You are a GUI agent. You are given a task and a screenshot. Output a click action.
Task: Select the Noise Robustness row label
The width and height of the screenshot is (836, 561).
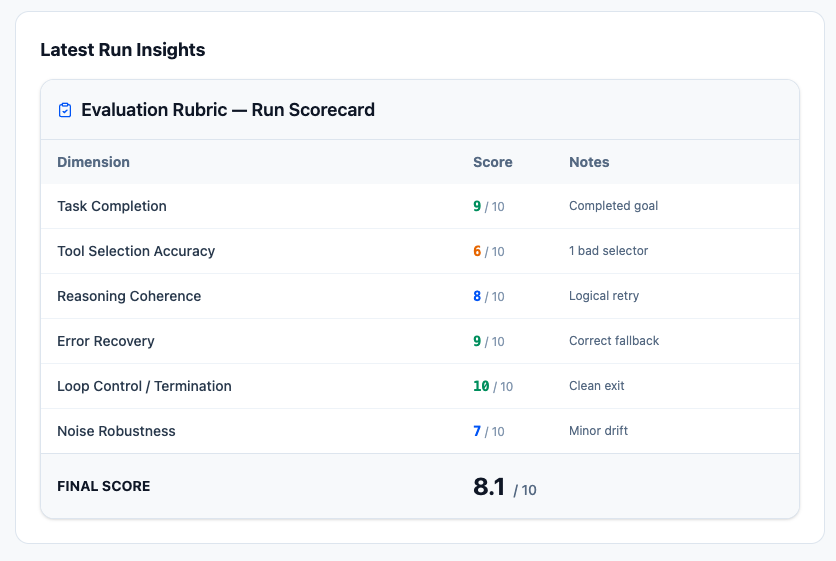116,431
